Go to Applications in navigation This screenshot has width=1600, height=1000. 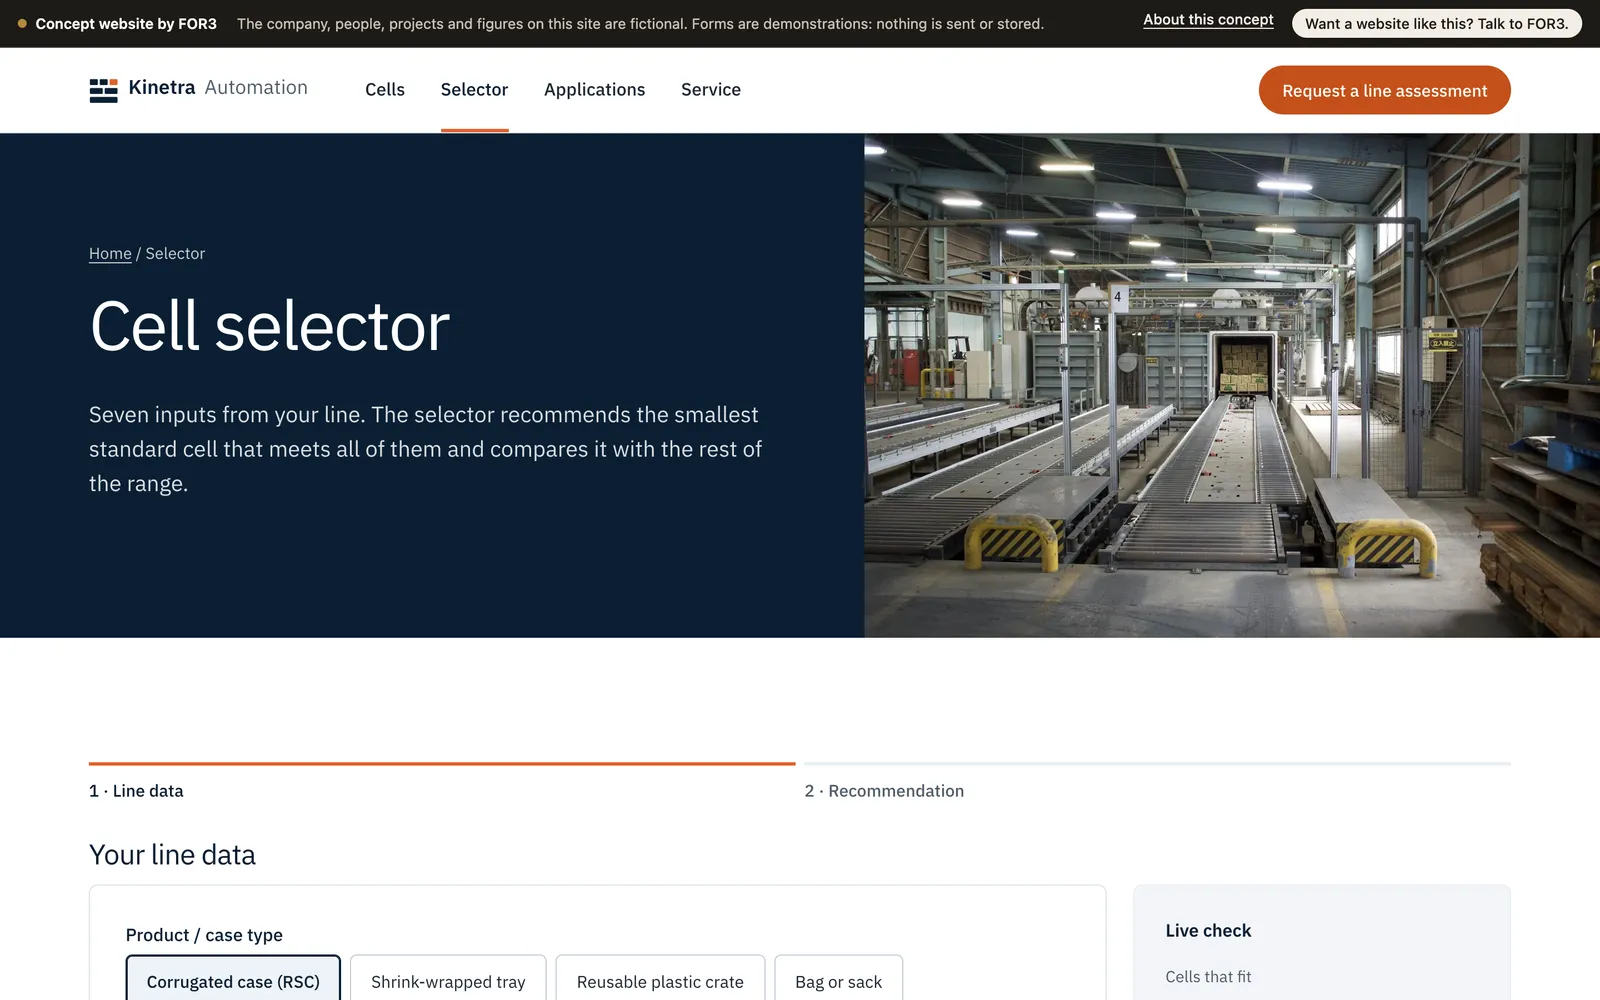(594, 90)
